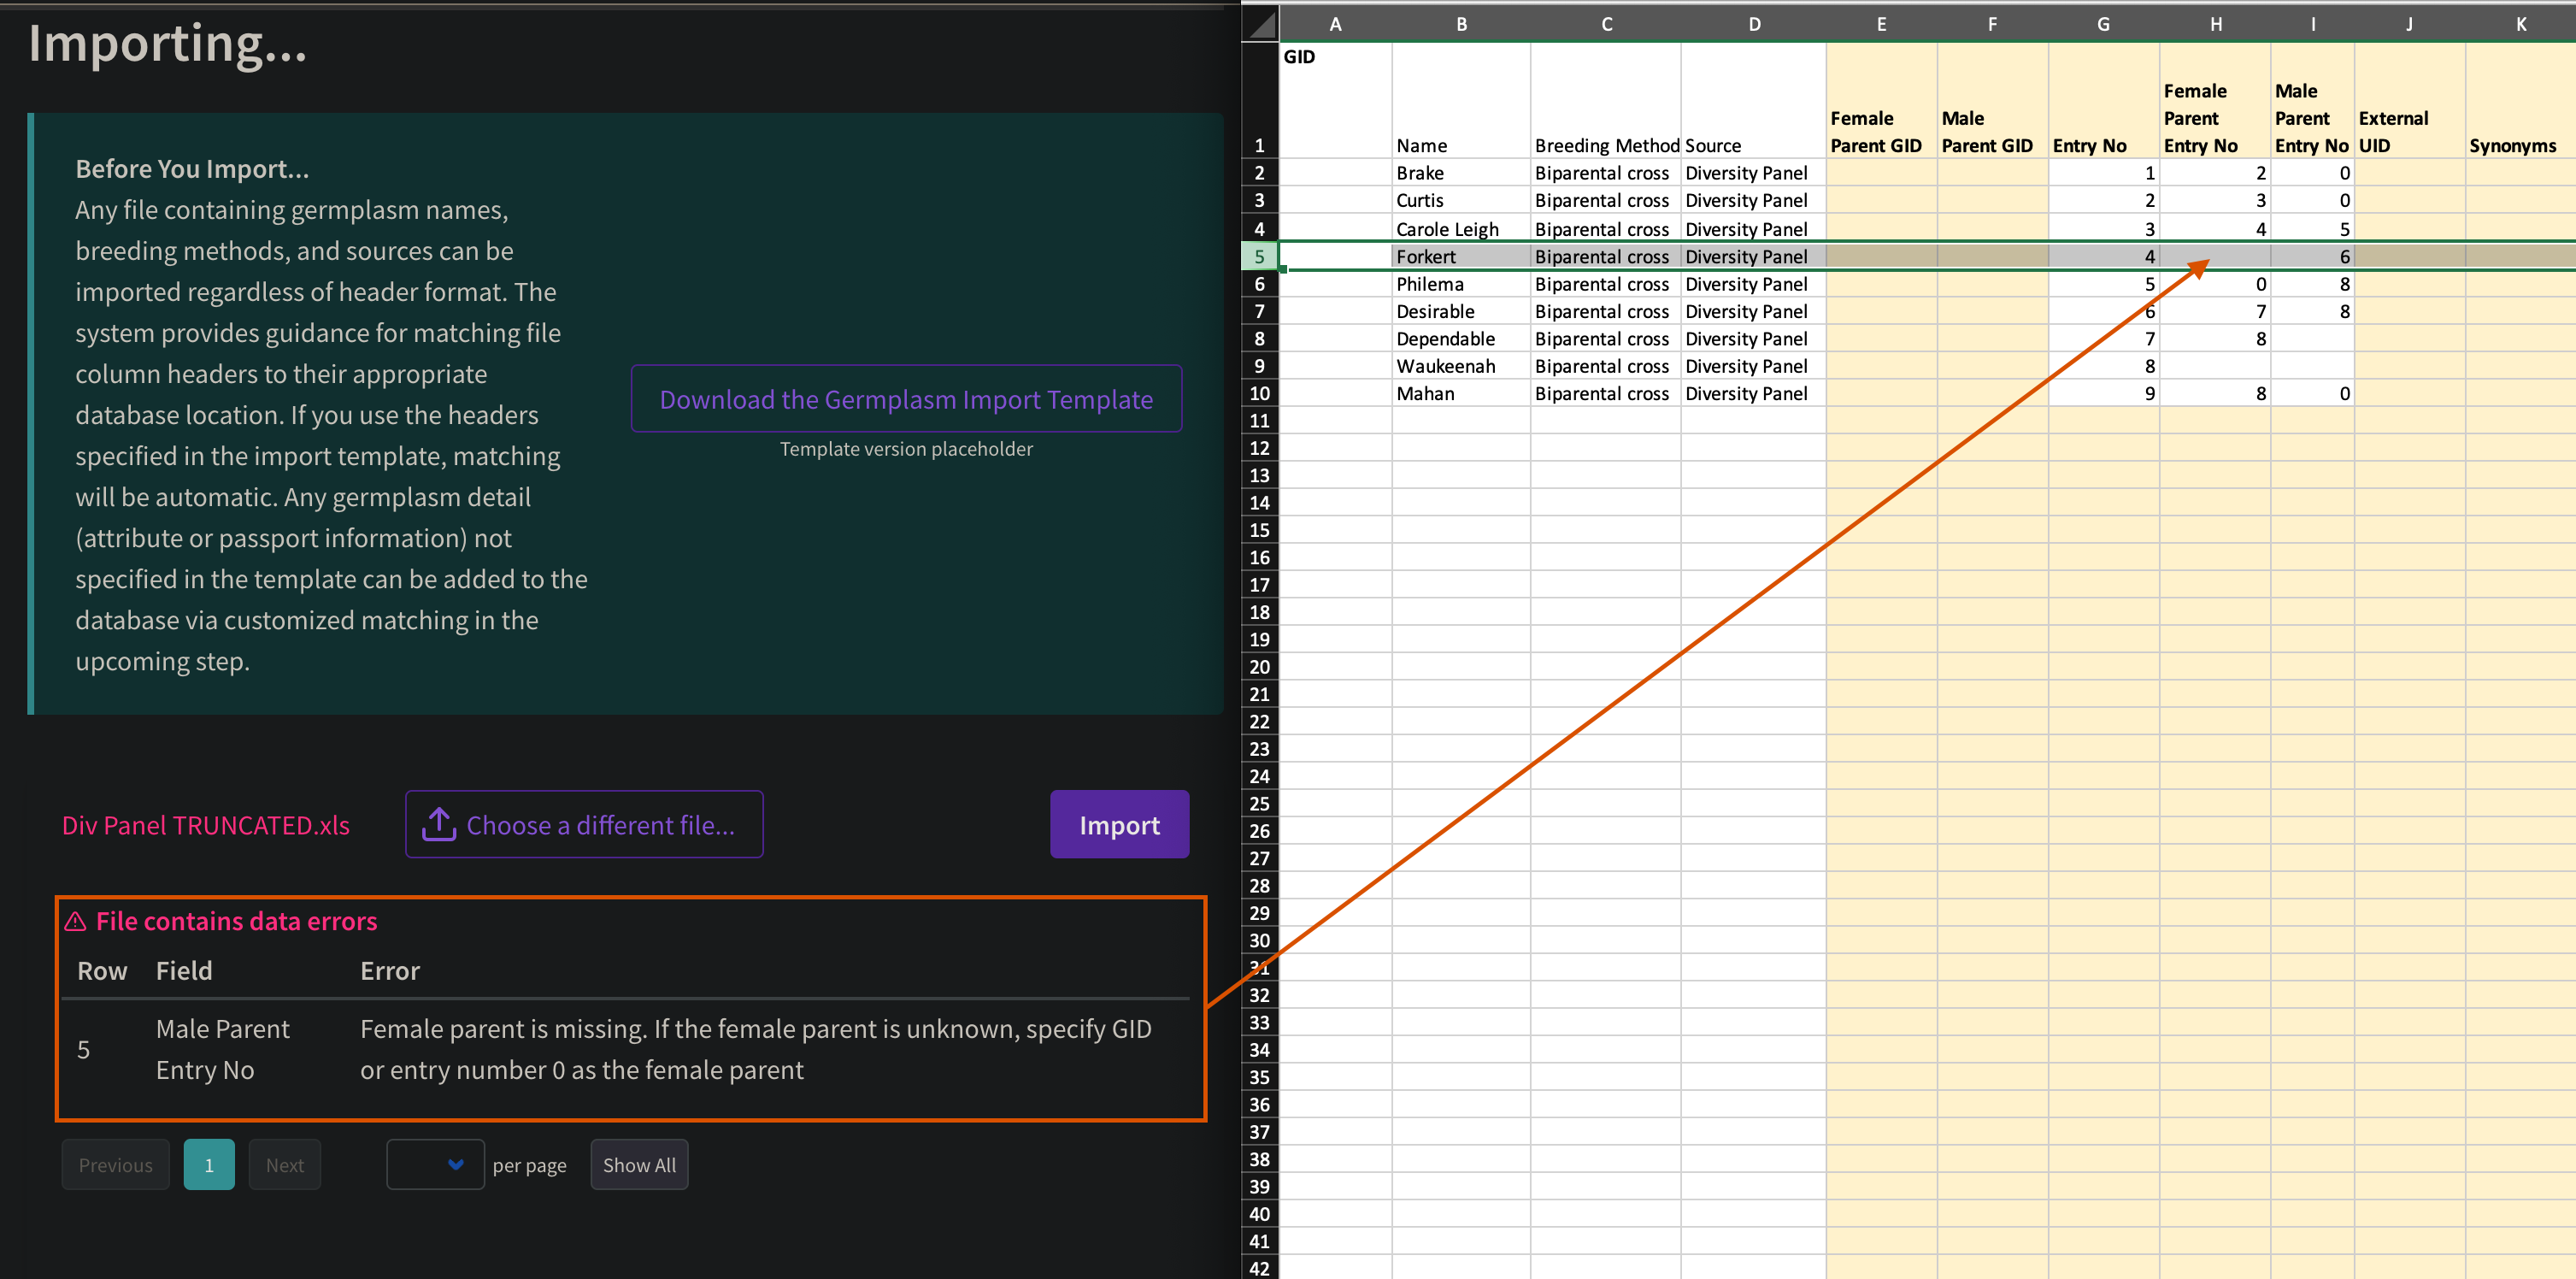Go to pagination page 1

tap(209, 1164)
